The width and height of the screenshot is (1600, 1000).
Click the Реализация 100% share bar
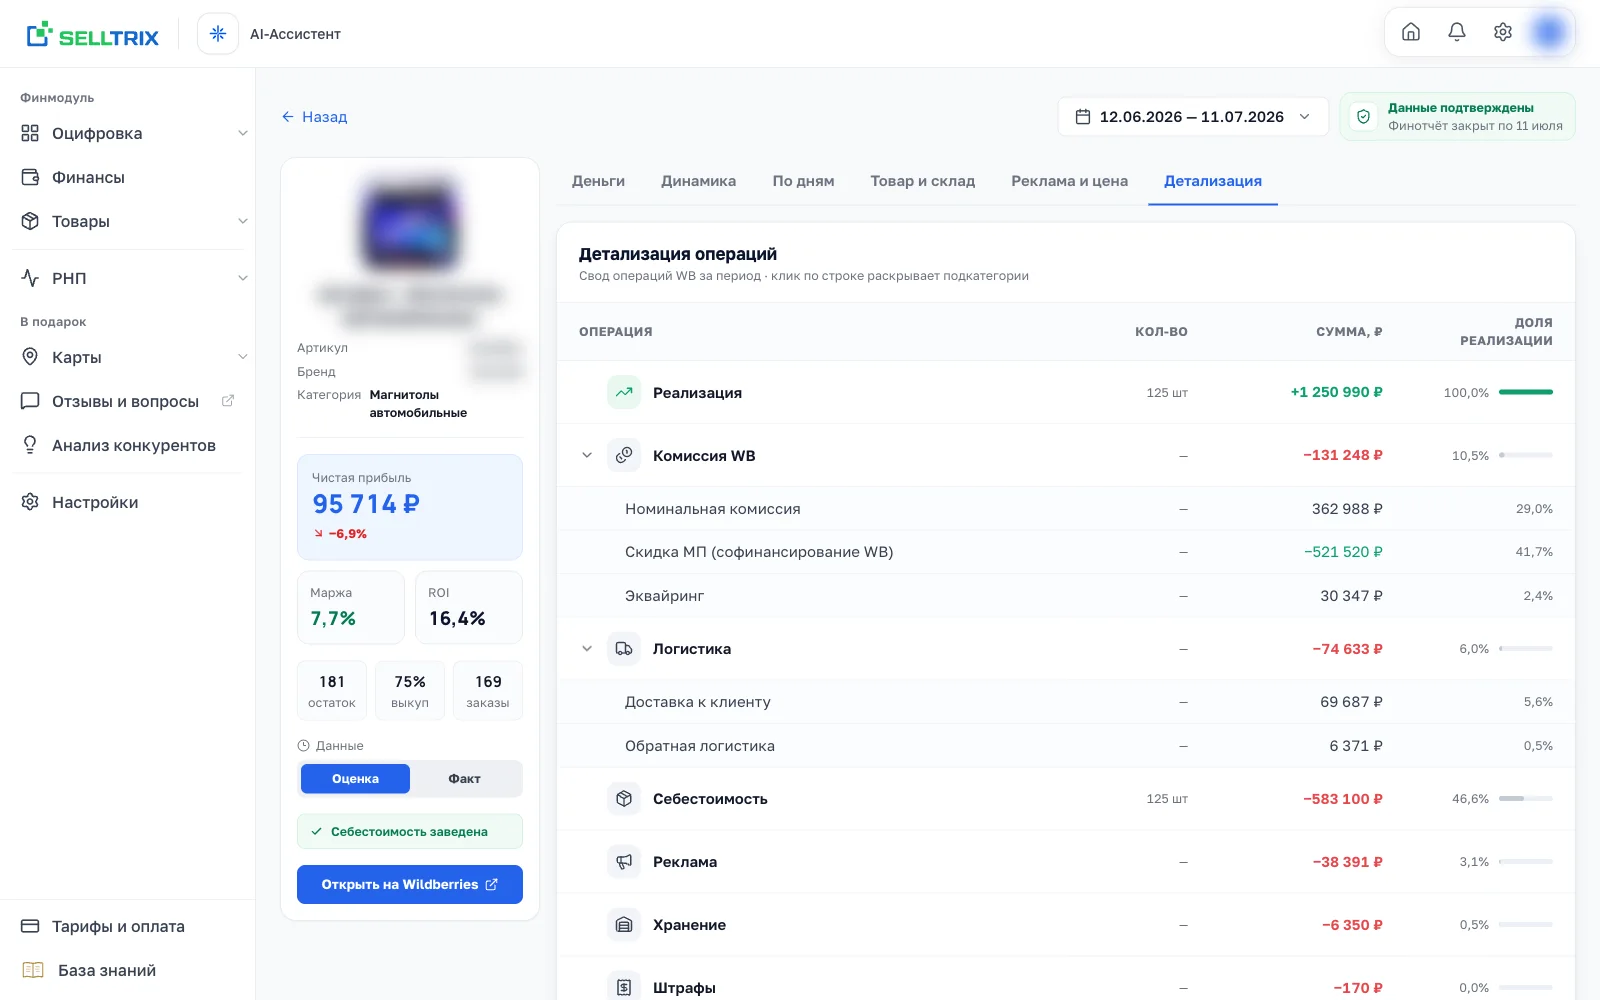pyautogui.click(x=1526, y=392)
